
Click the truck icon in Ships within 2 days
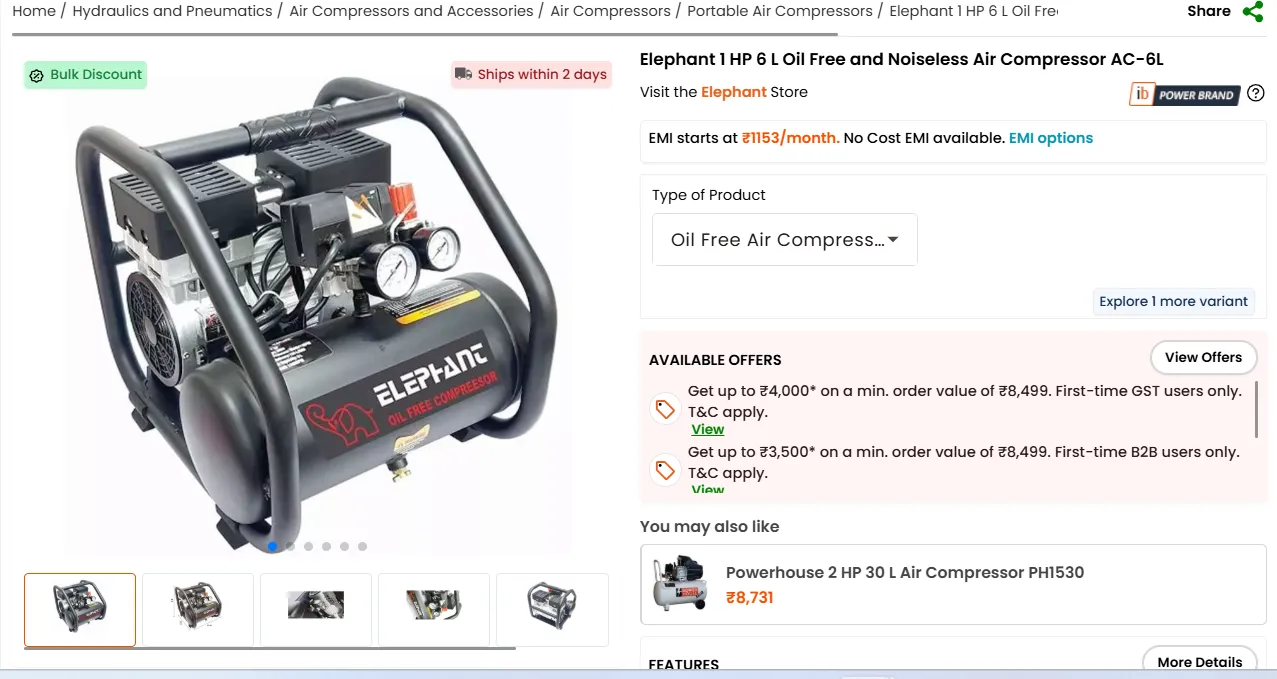point(463,74)
